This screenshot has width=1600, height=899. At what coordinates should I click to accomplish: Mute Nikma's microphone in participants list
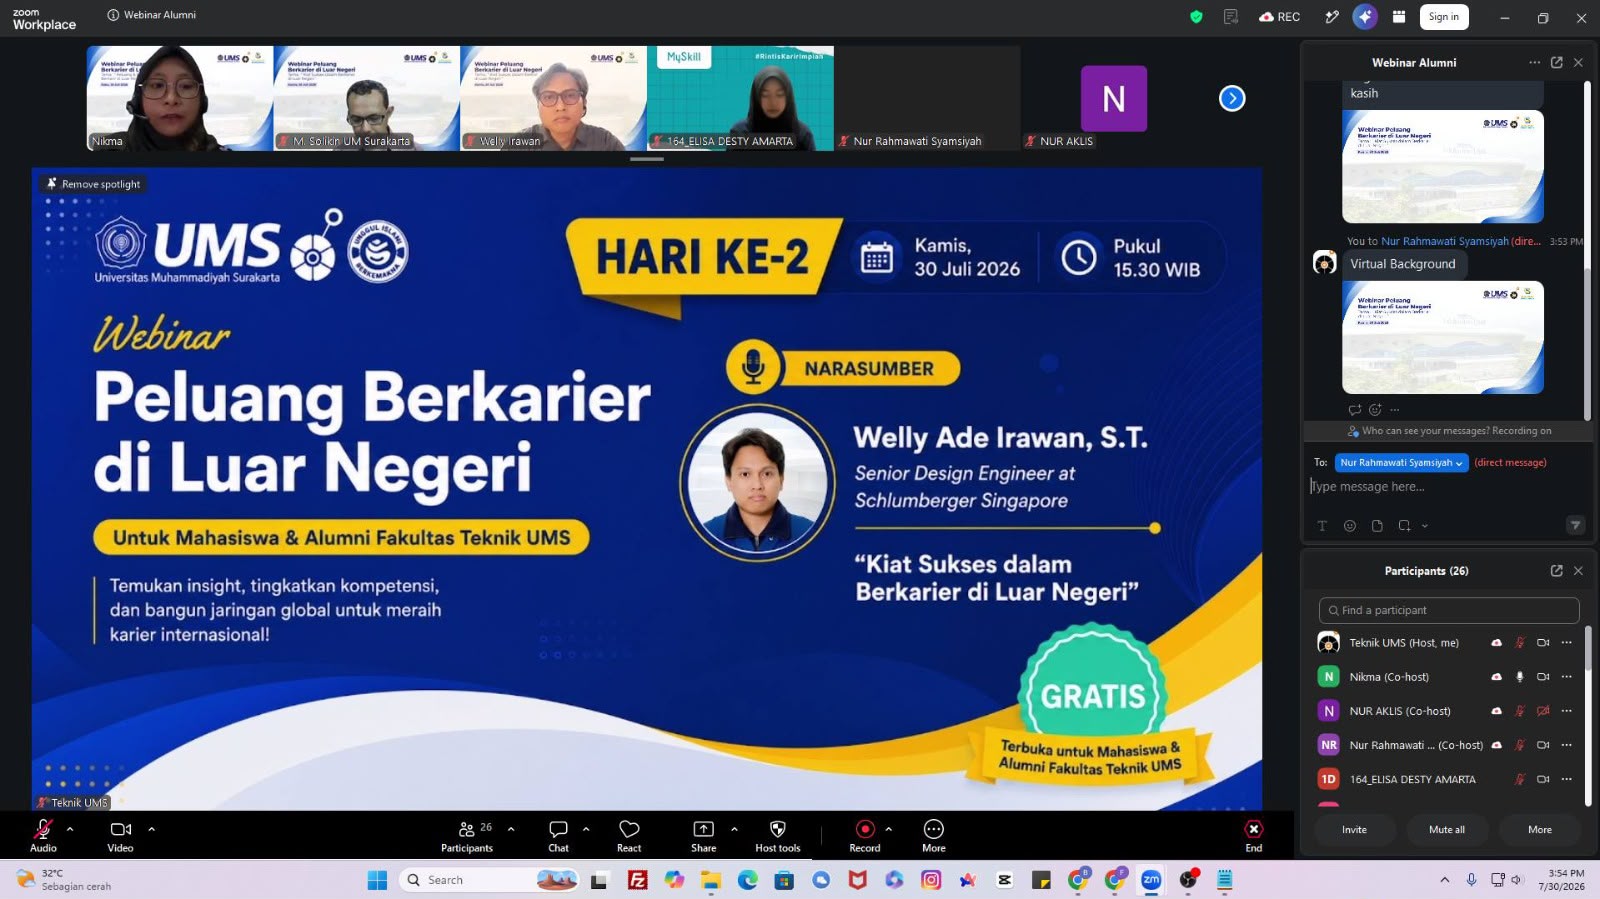(1520, 677)
